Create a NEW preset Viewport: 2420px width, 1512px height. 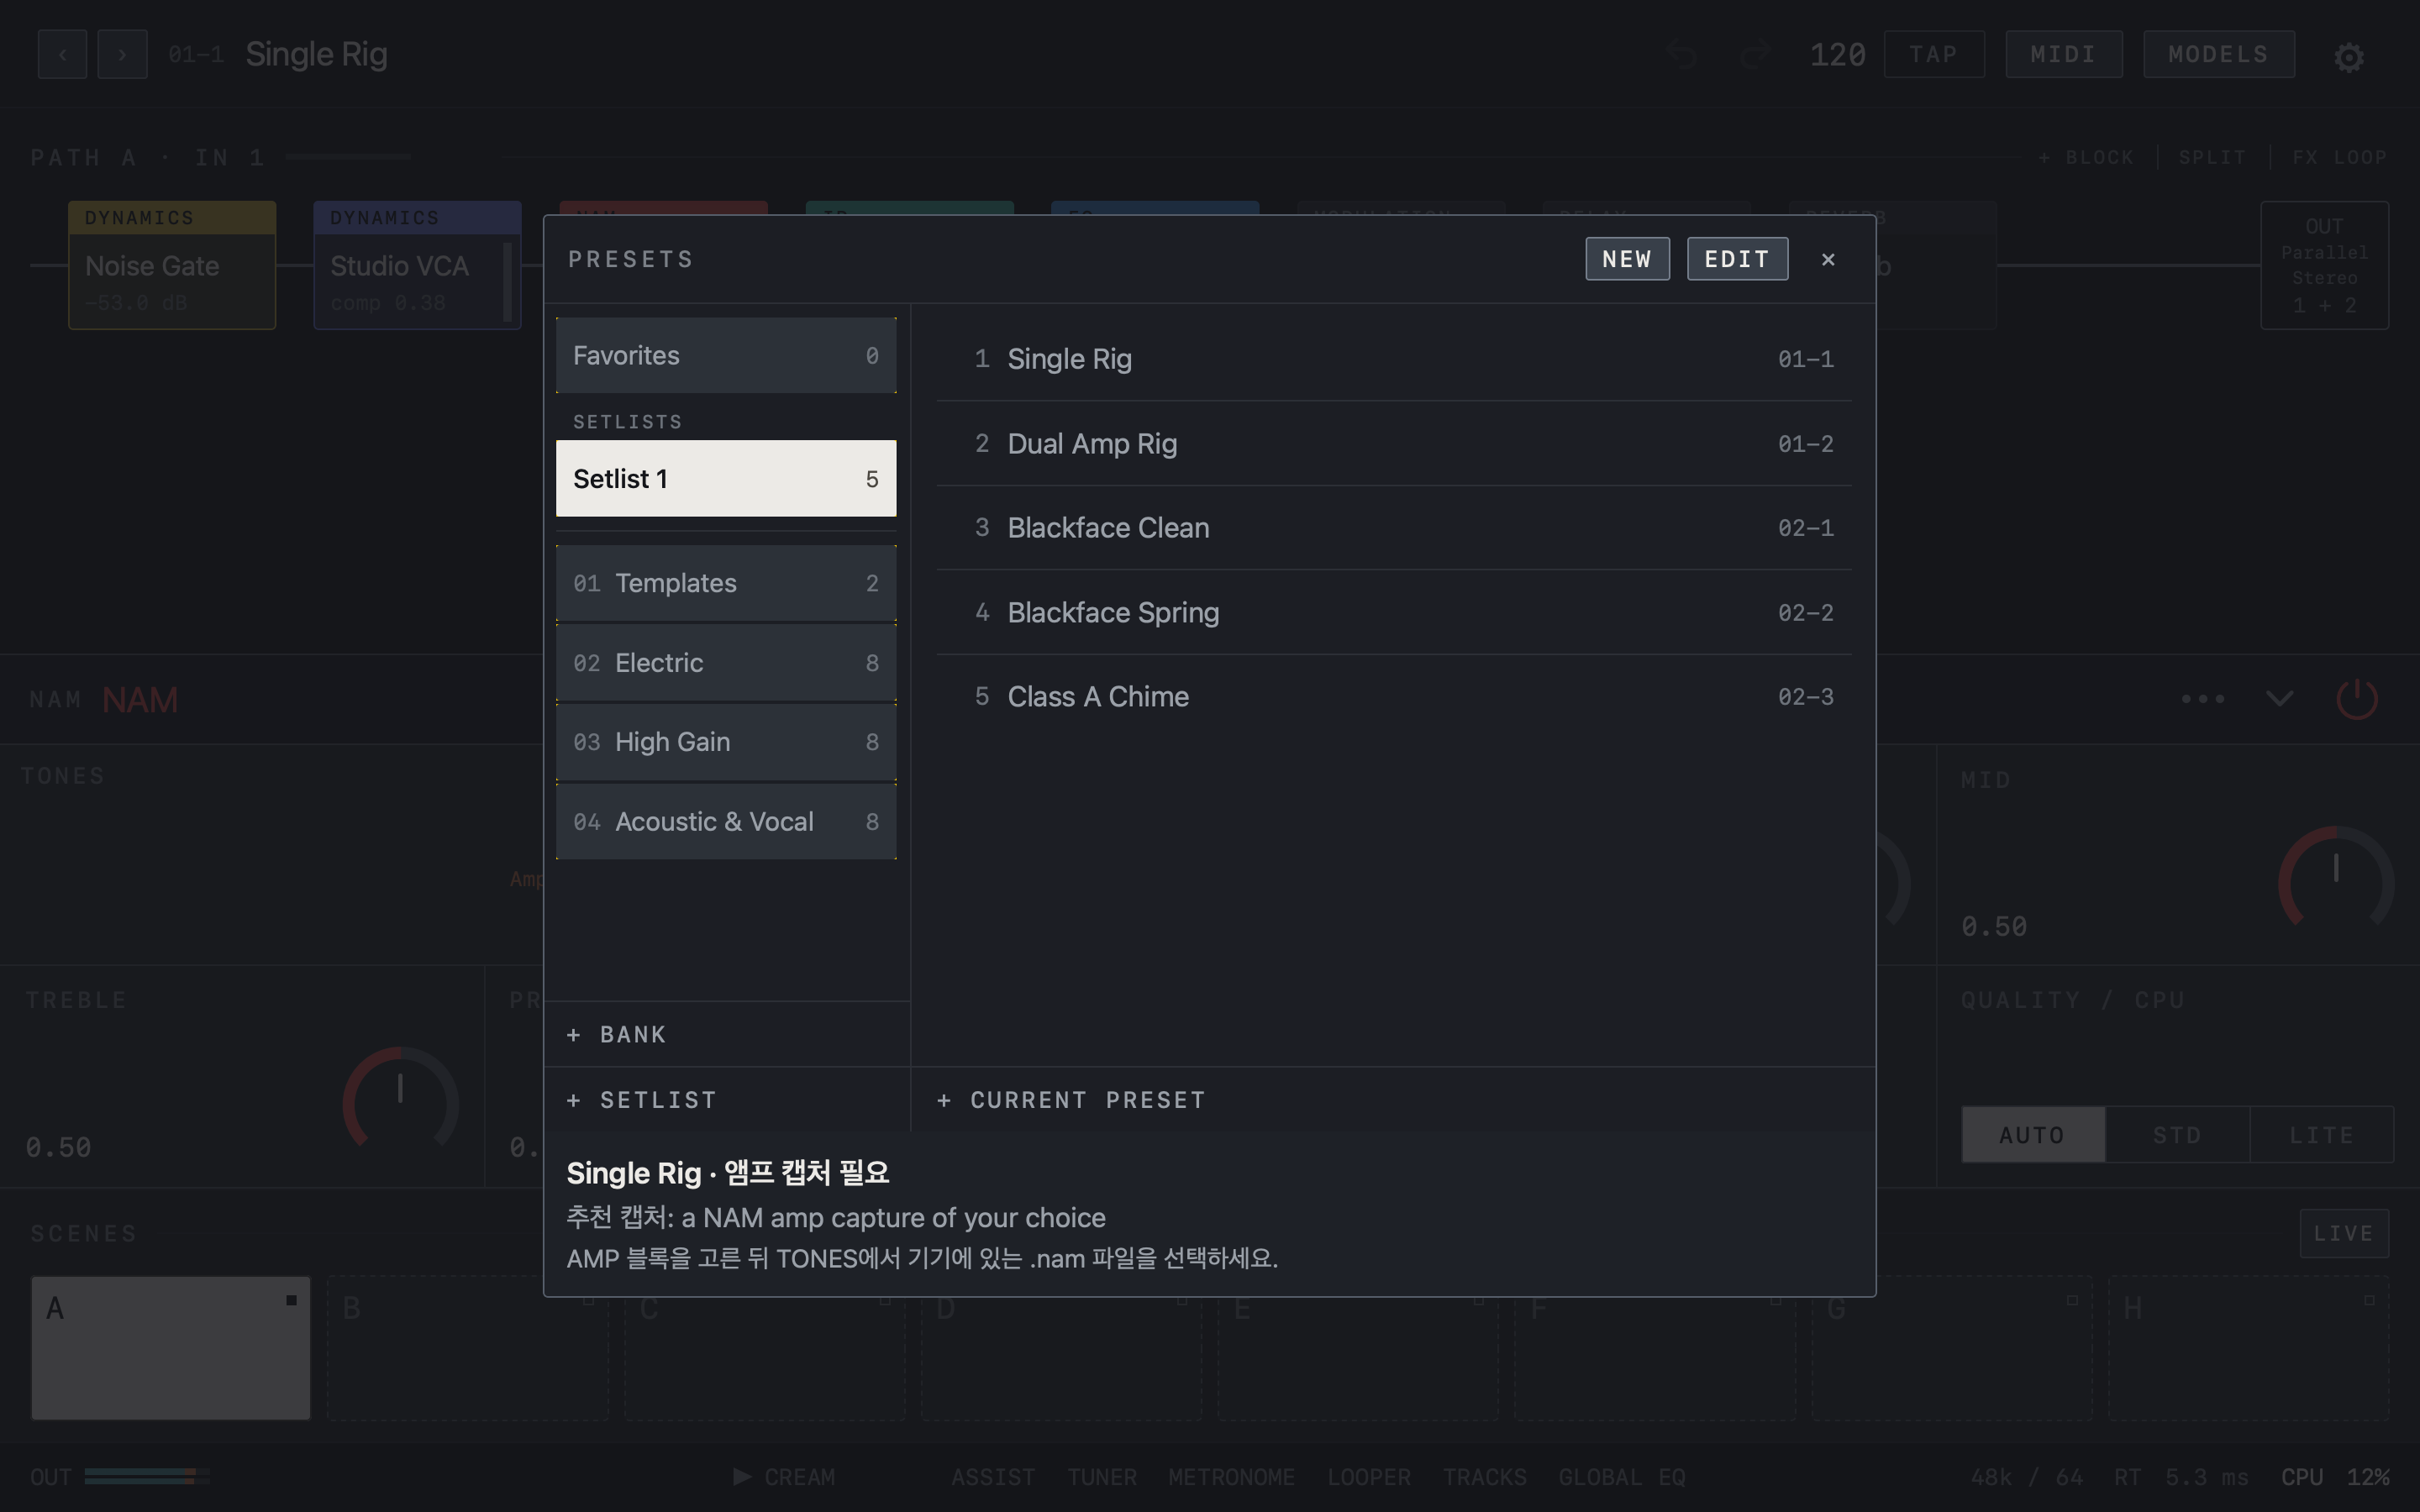[1627, 259]
